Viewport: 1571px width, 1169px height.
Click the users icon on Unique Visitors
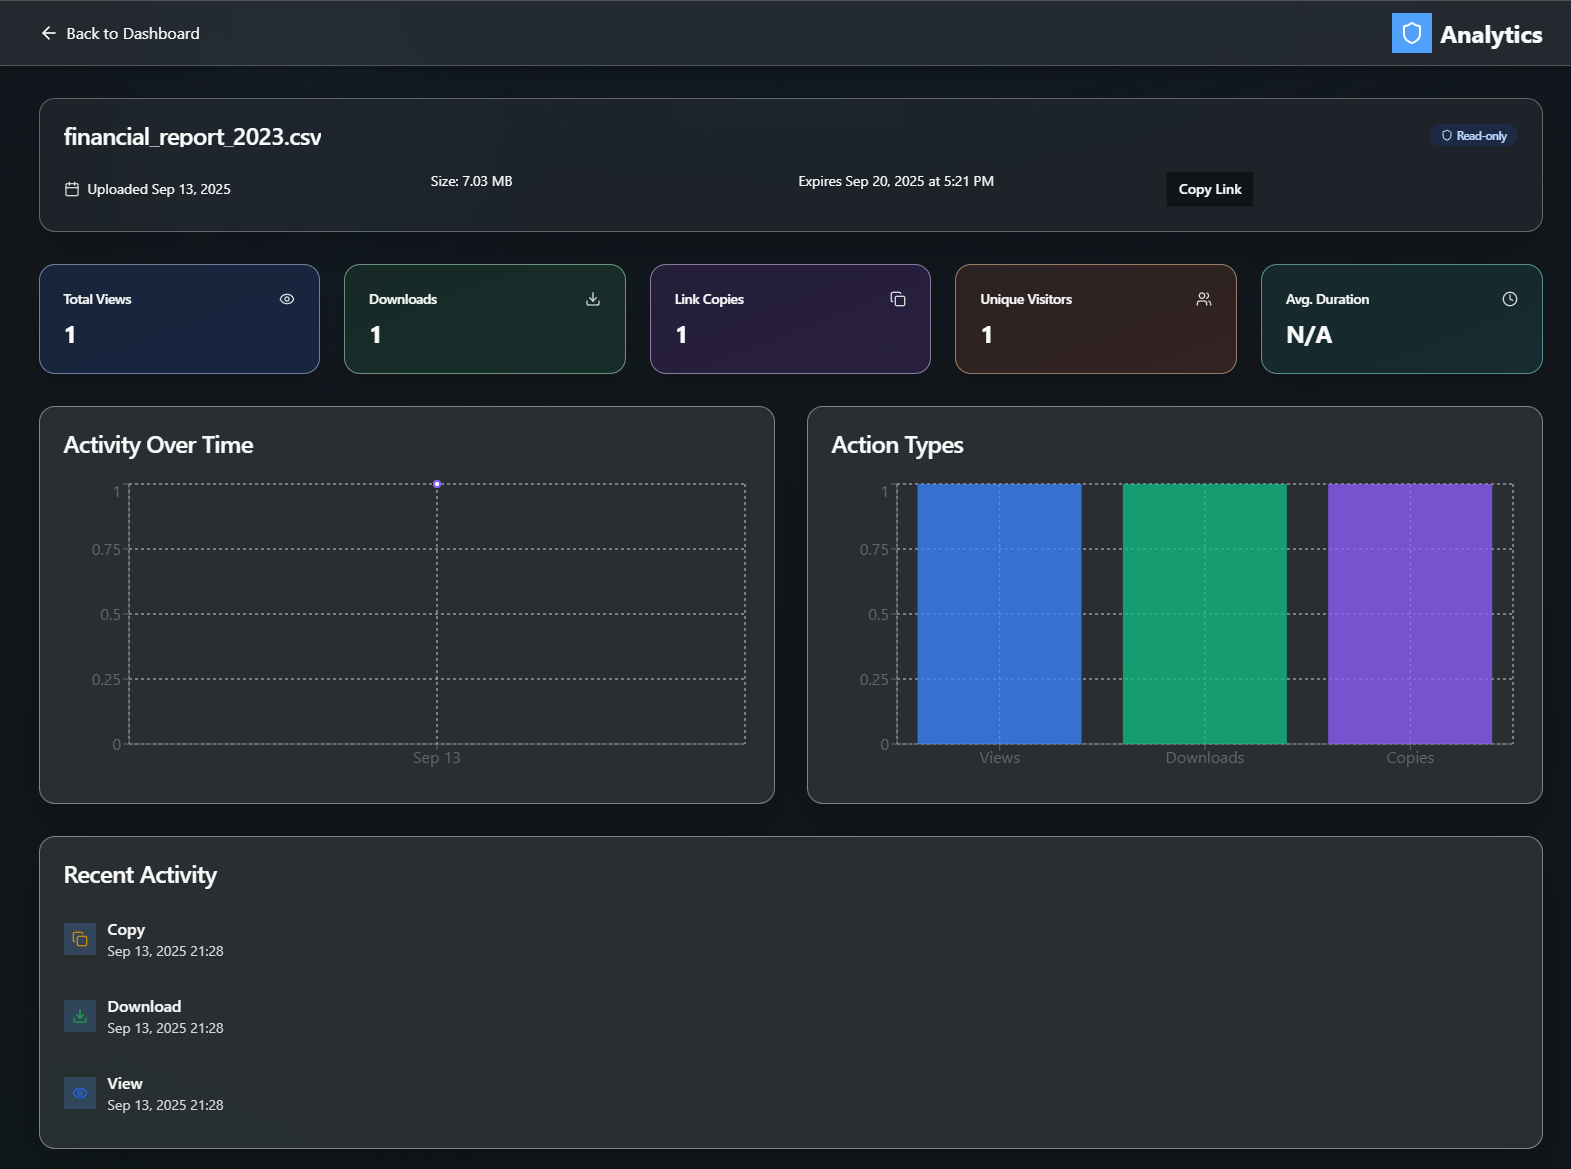click(1204, 299)
